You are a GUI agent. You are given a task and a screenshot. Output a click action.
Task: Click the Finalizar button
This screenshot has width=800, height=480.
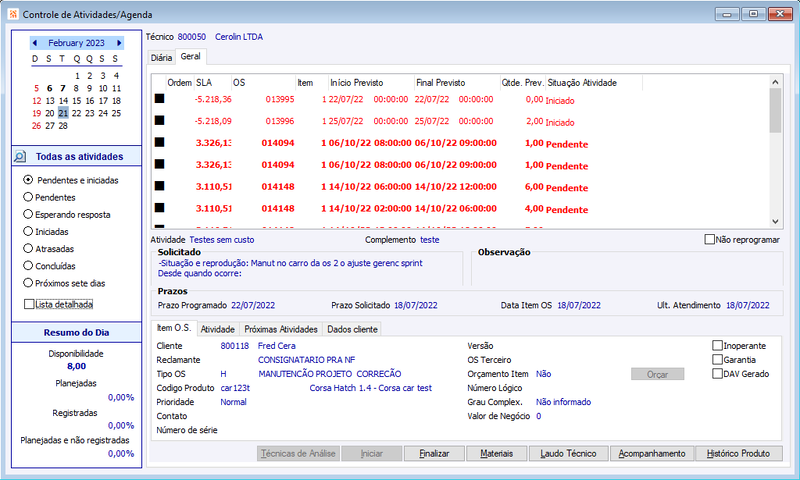[x=434, y=453]
